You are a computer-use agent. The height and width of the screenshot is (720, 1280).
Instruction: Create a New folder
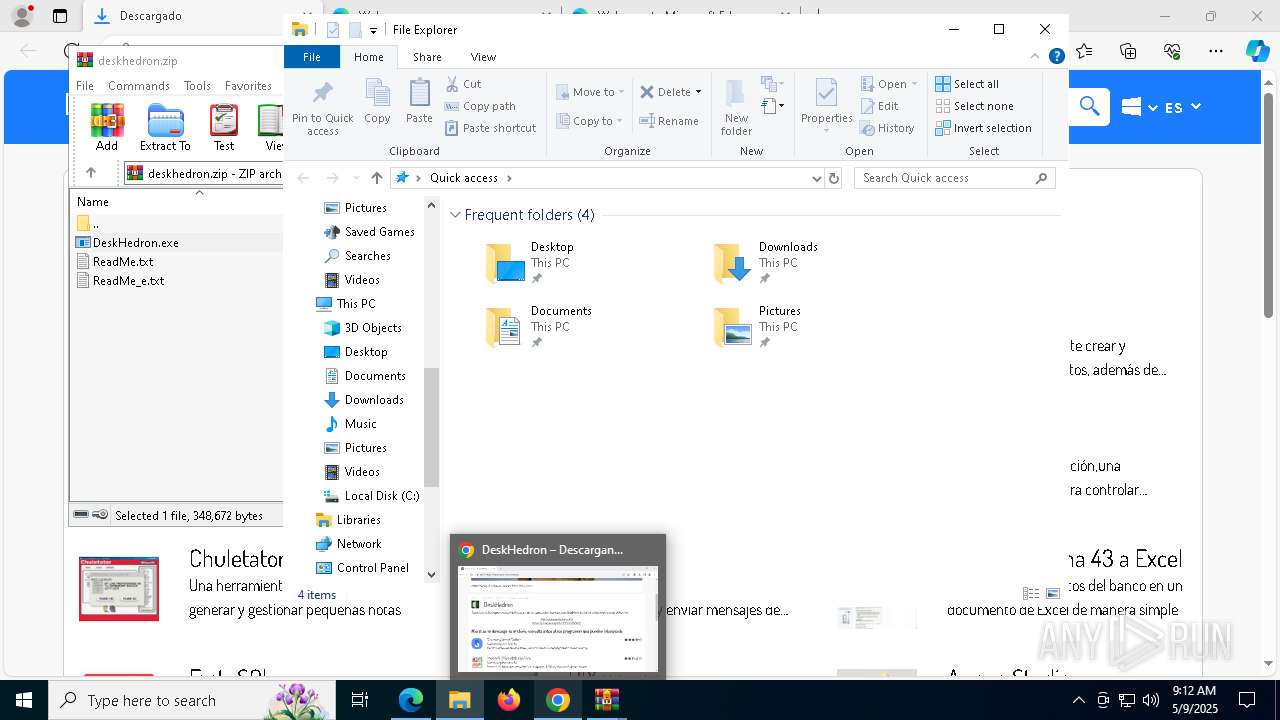(x=736, y=107)
